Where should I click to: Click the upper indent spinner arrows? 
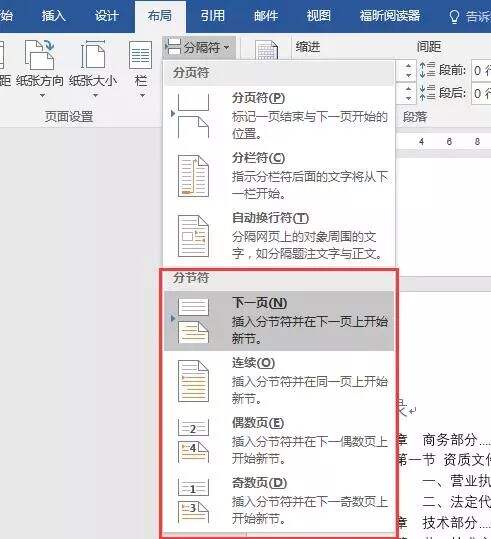point(408,70)
